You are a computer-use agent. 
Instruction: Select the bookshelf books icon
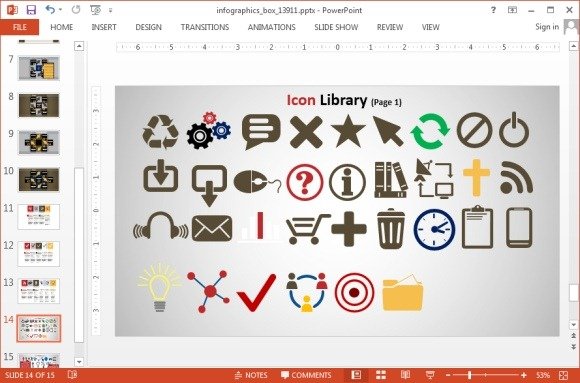(x=391, y=179)
